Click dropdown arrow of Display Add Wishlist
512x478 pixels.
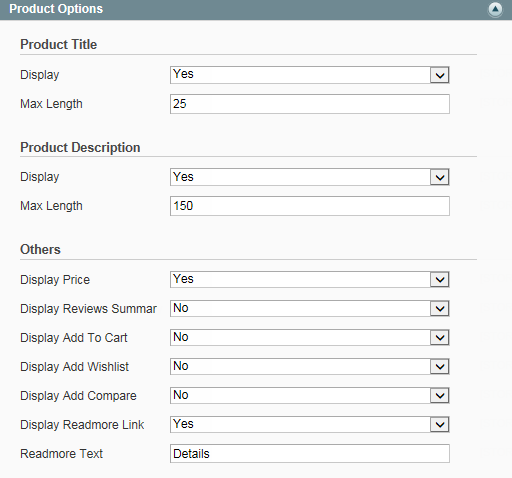coord(440,367)
